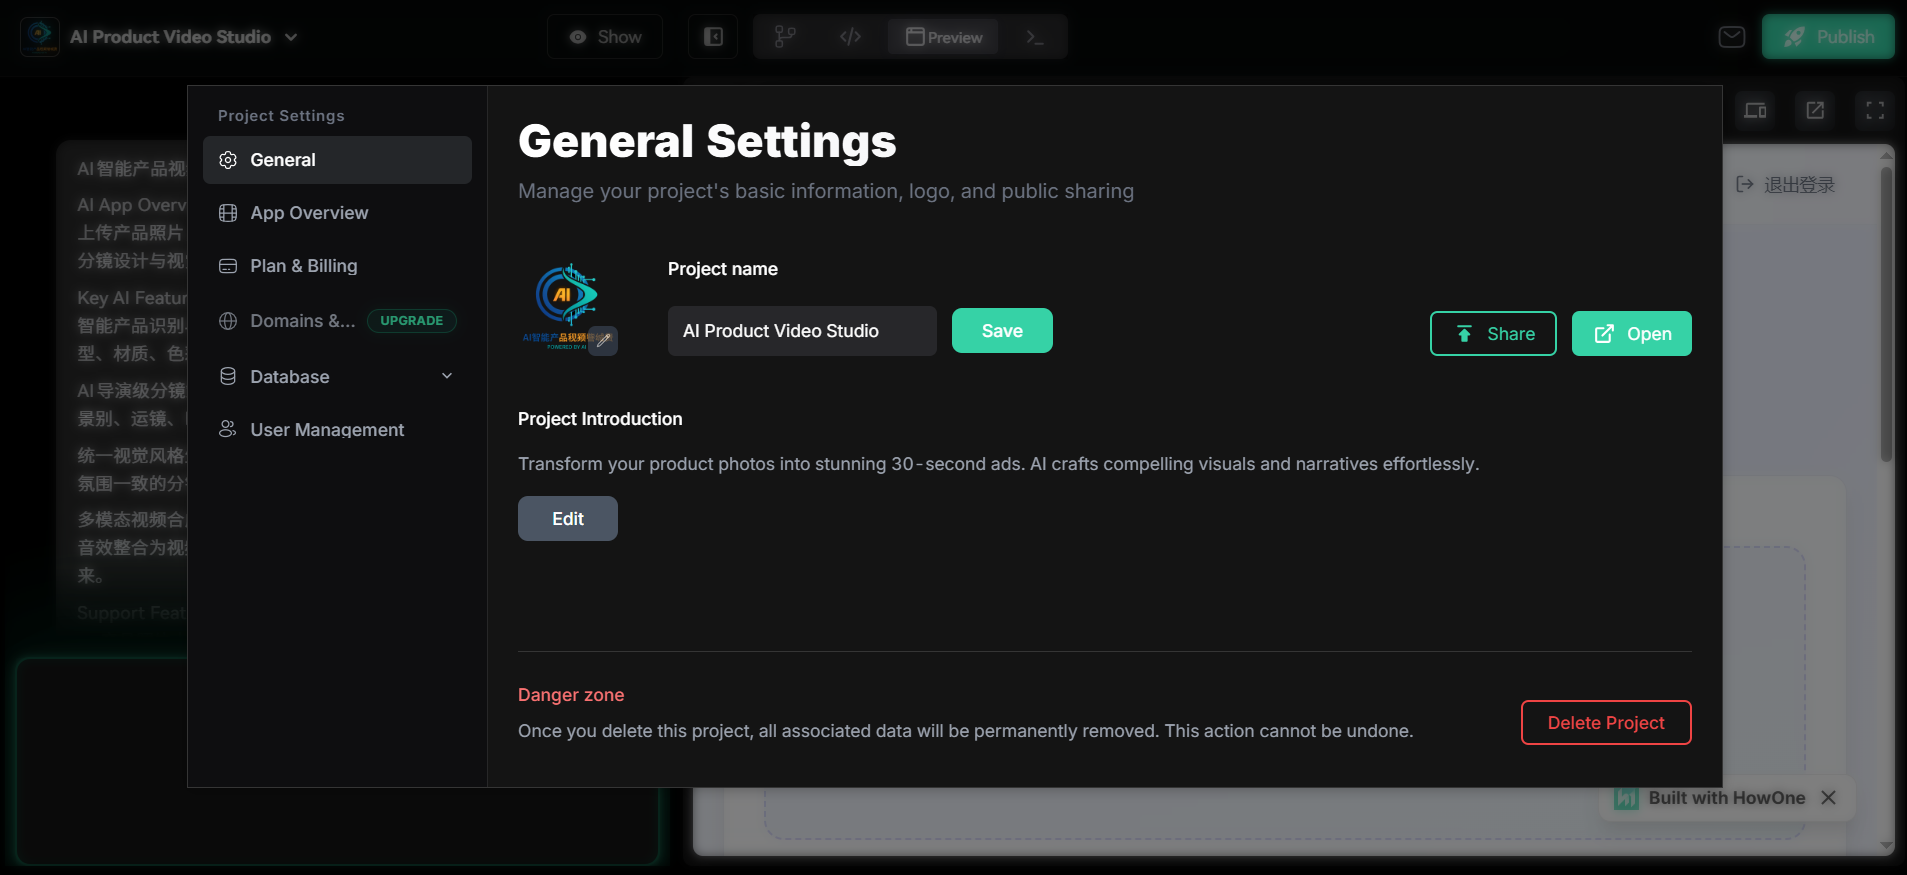Open the code view icon
Image resolution: width=1907 pixels, height=875 pixels.
point(850,37)
